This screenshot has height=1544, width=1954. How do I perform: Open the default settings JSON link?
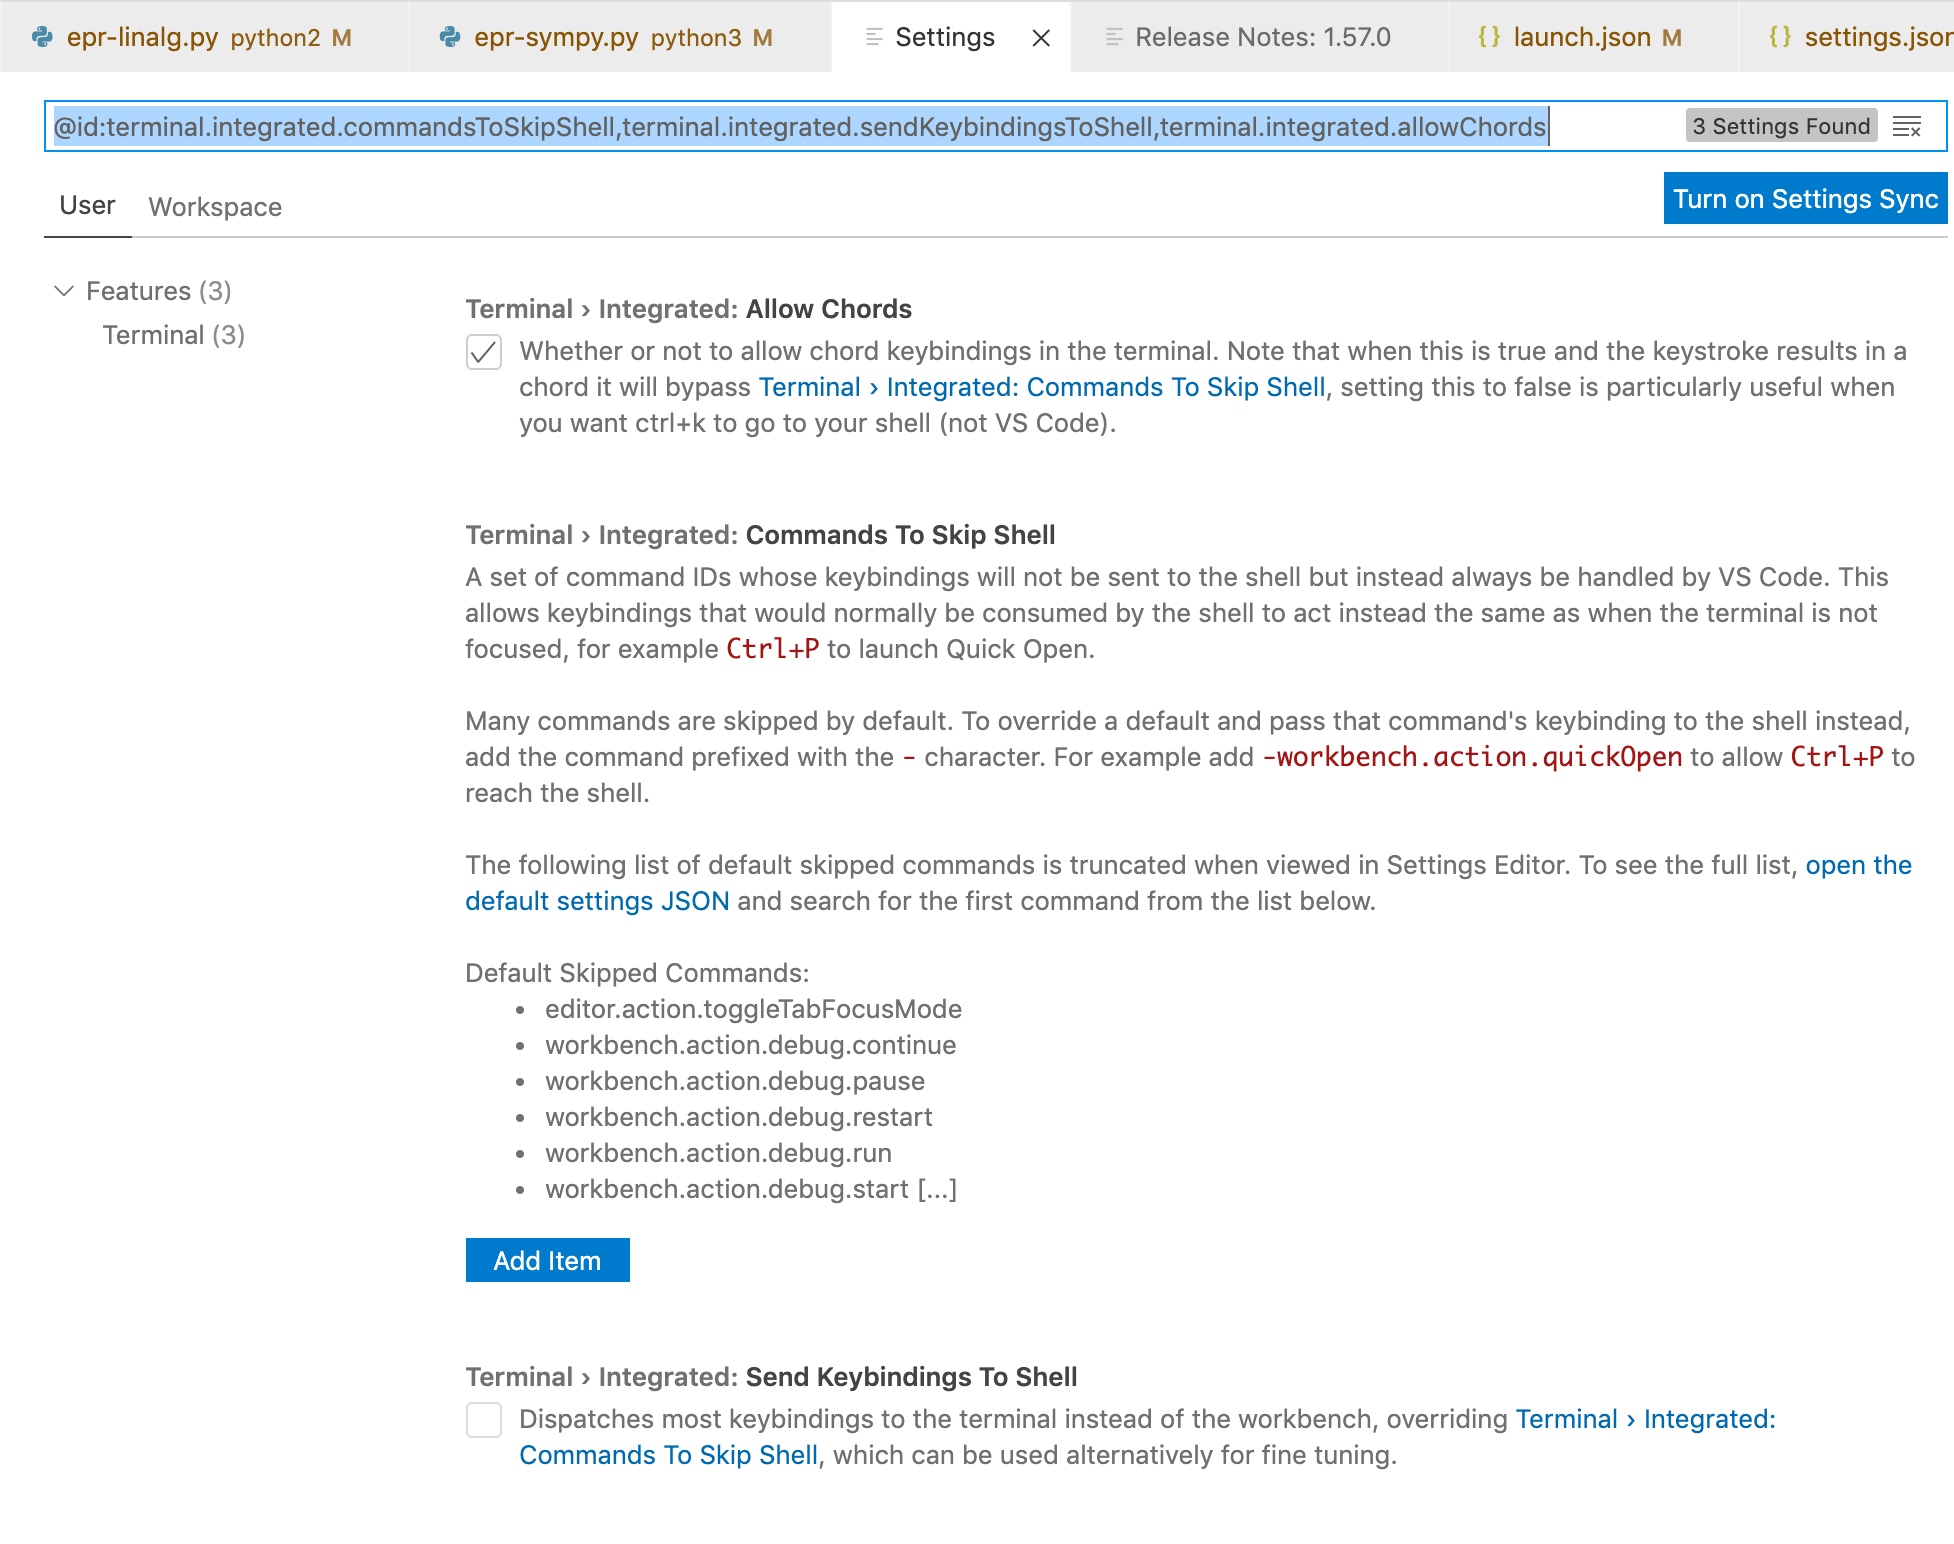tap(597, 901)
